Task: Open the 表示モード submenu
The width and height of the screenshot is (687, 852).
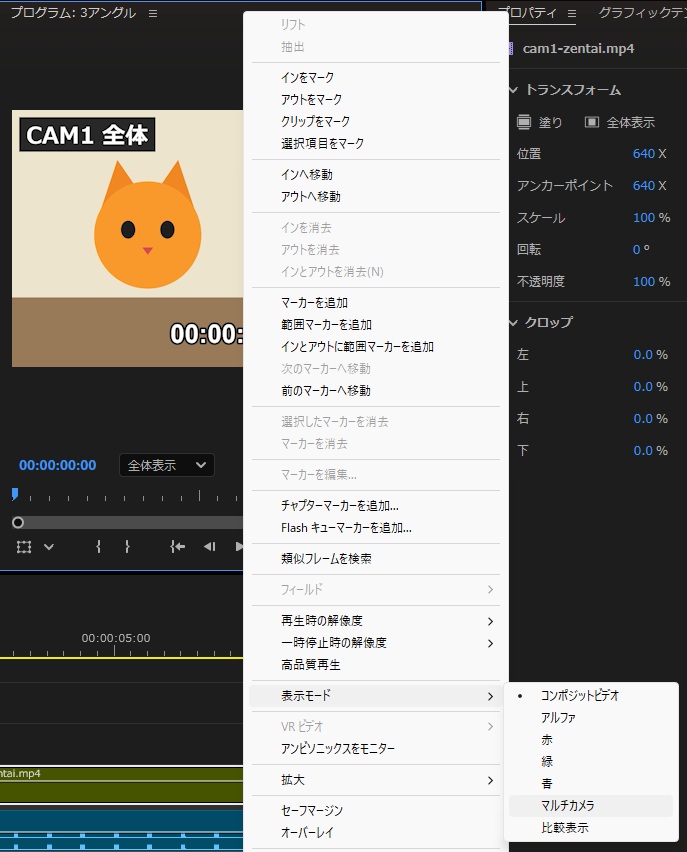Action: pyautogui.click(x=376, y=696)
